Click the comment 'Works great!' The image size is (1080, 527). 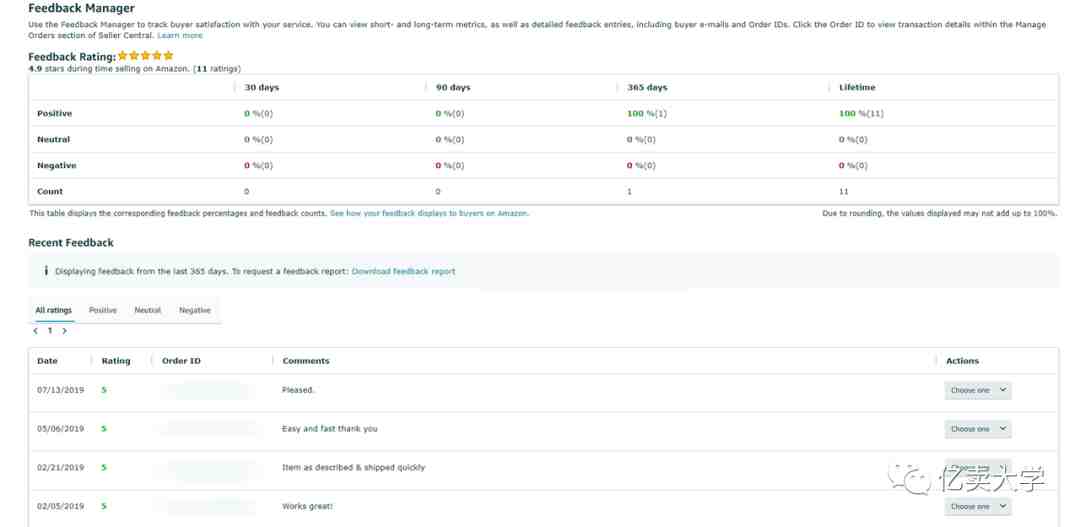point(307,506)
